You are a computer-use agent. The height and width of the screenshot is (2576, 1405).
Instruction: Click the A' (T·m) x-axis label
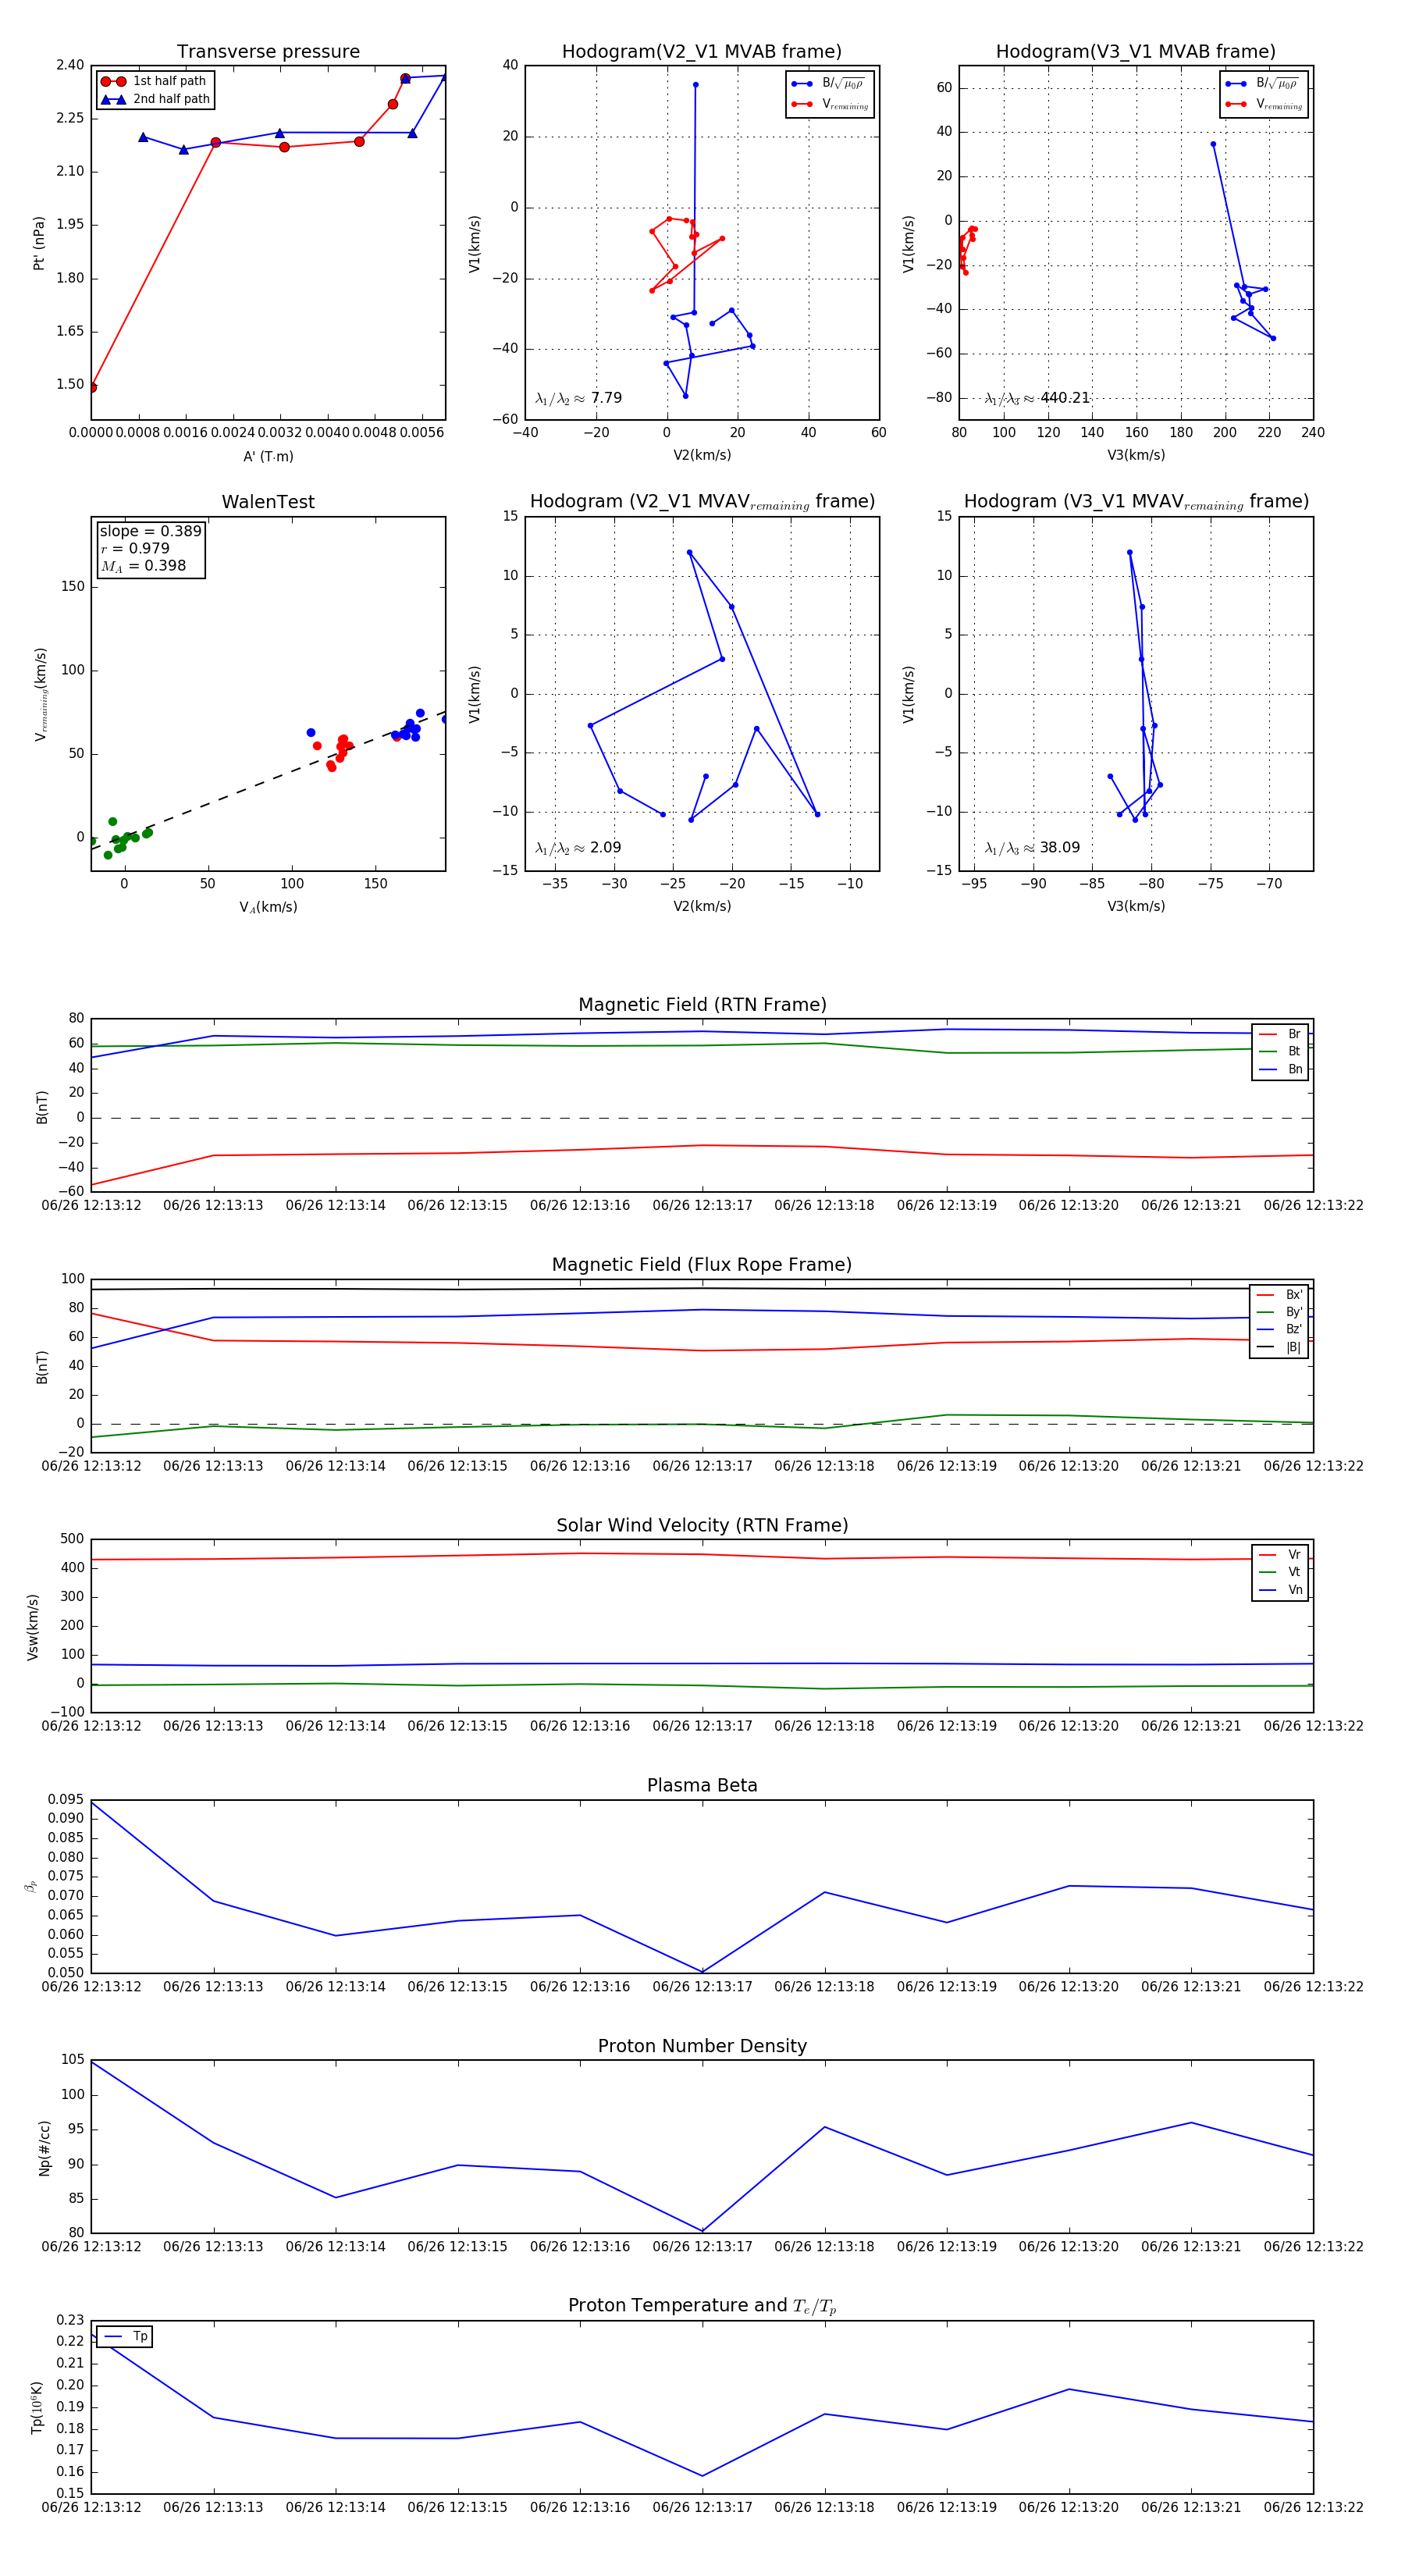tap(268, 456)
